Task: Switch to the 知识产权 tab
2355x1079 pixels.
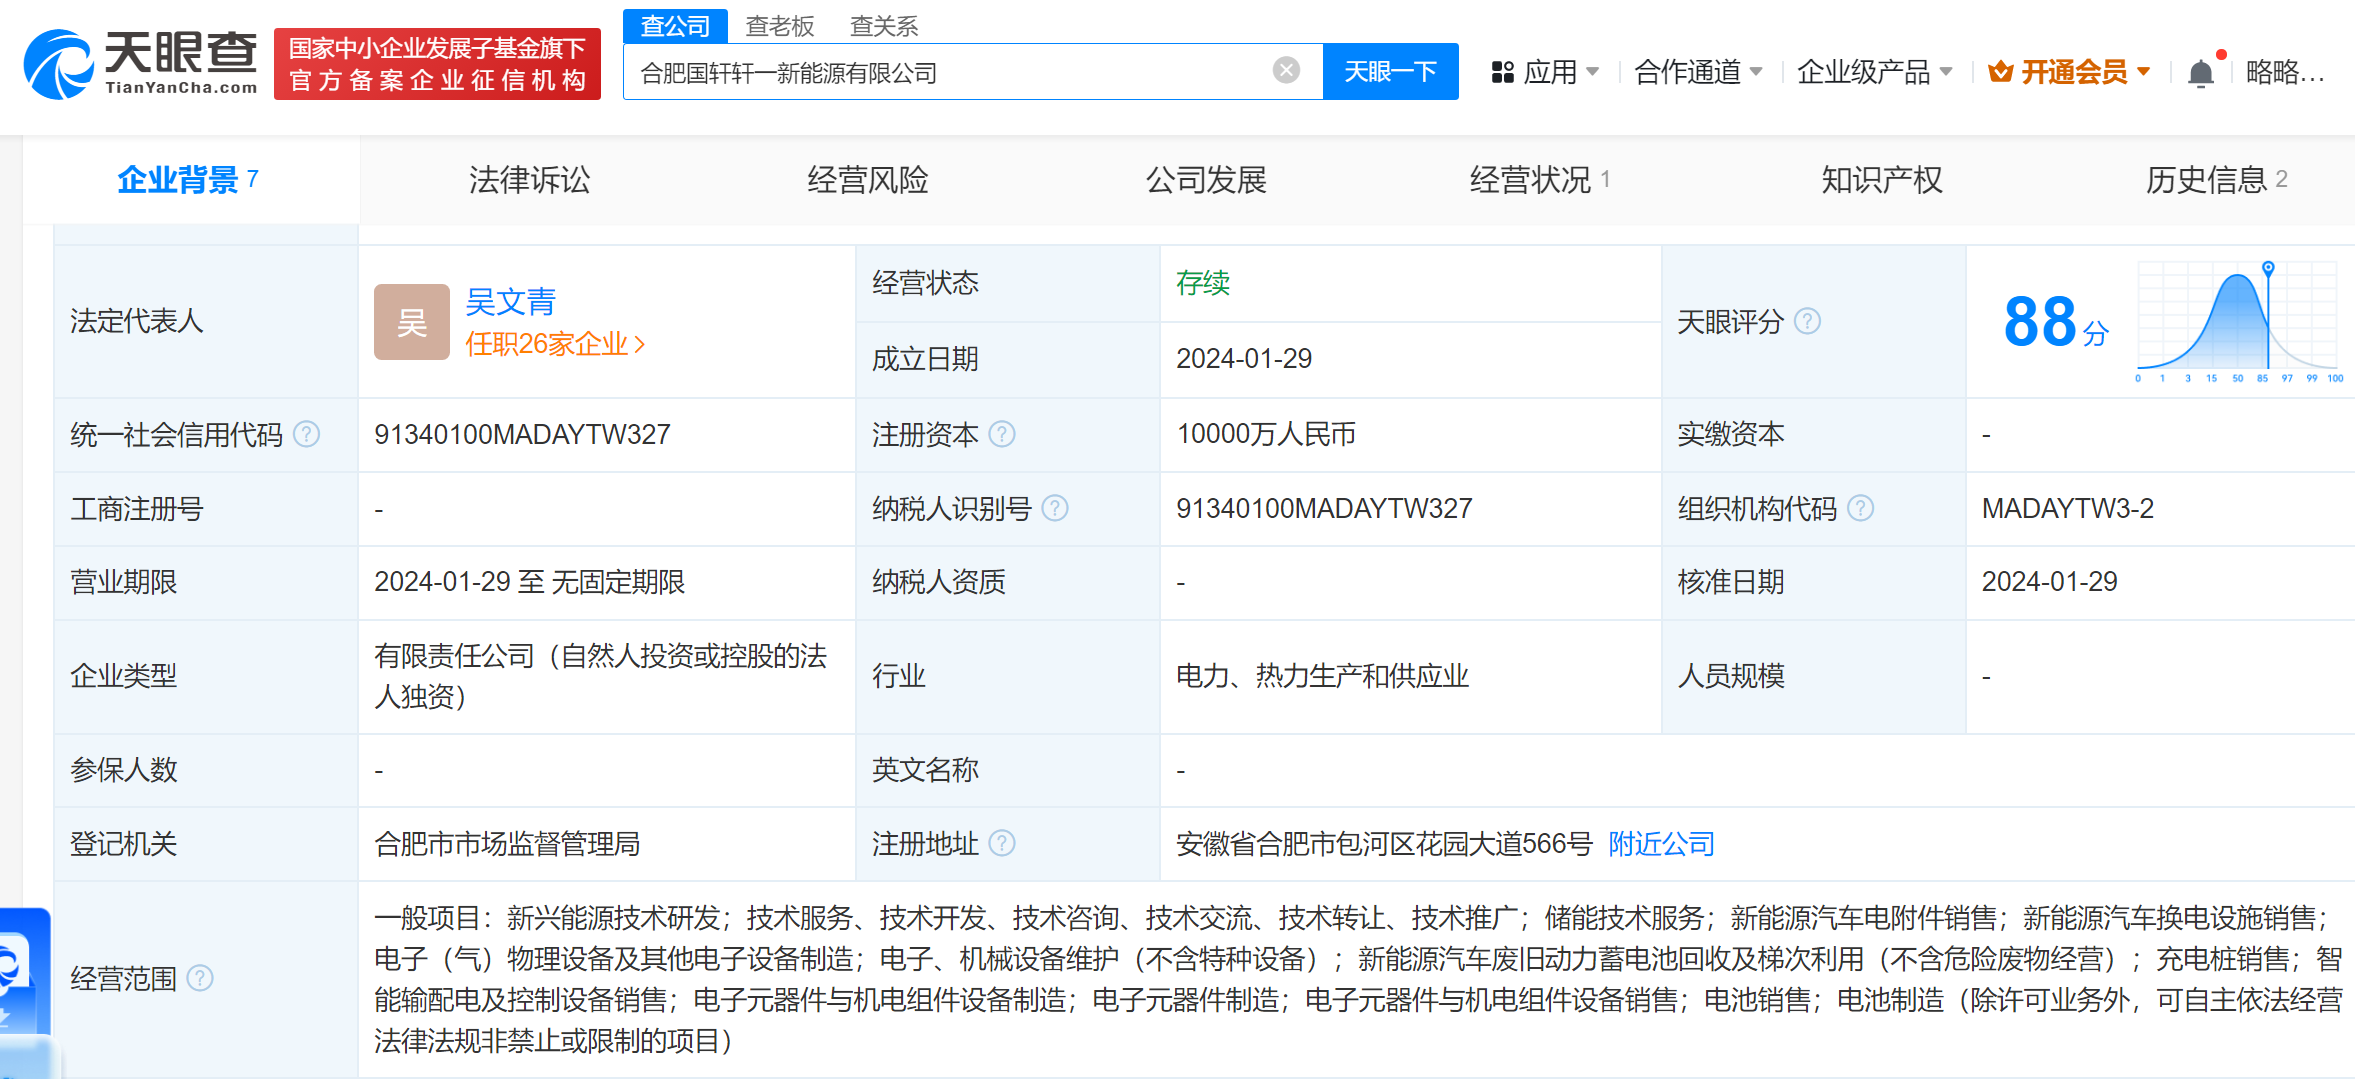Action: click(1882, 180)
